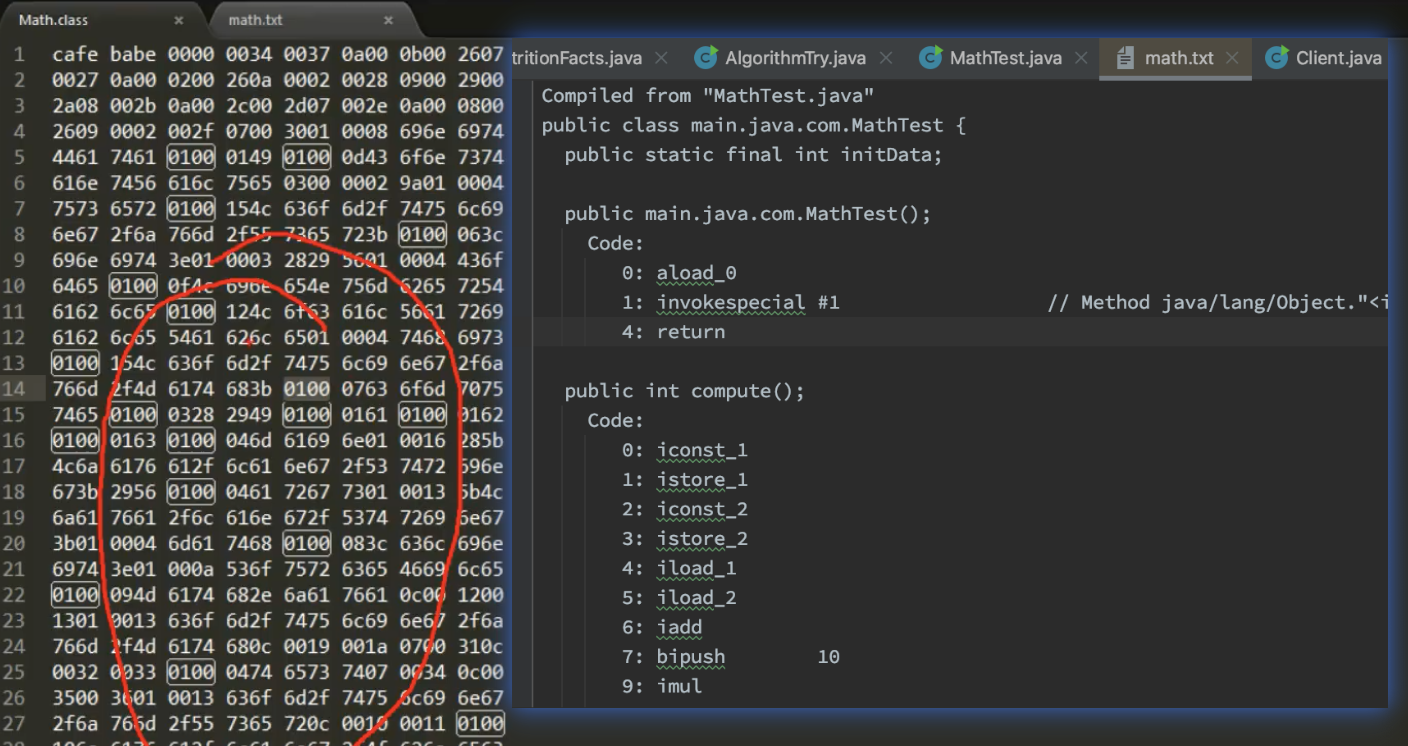Click the '0: aload_0' instruction
The height and width of the screenshot is (746, 1408).
pos(679,272)
